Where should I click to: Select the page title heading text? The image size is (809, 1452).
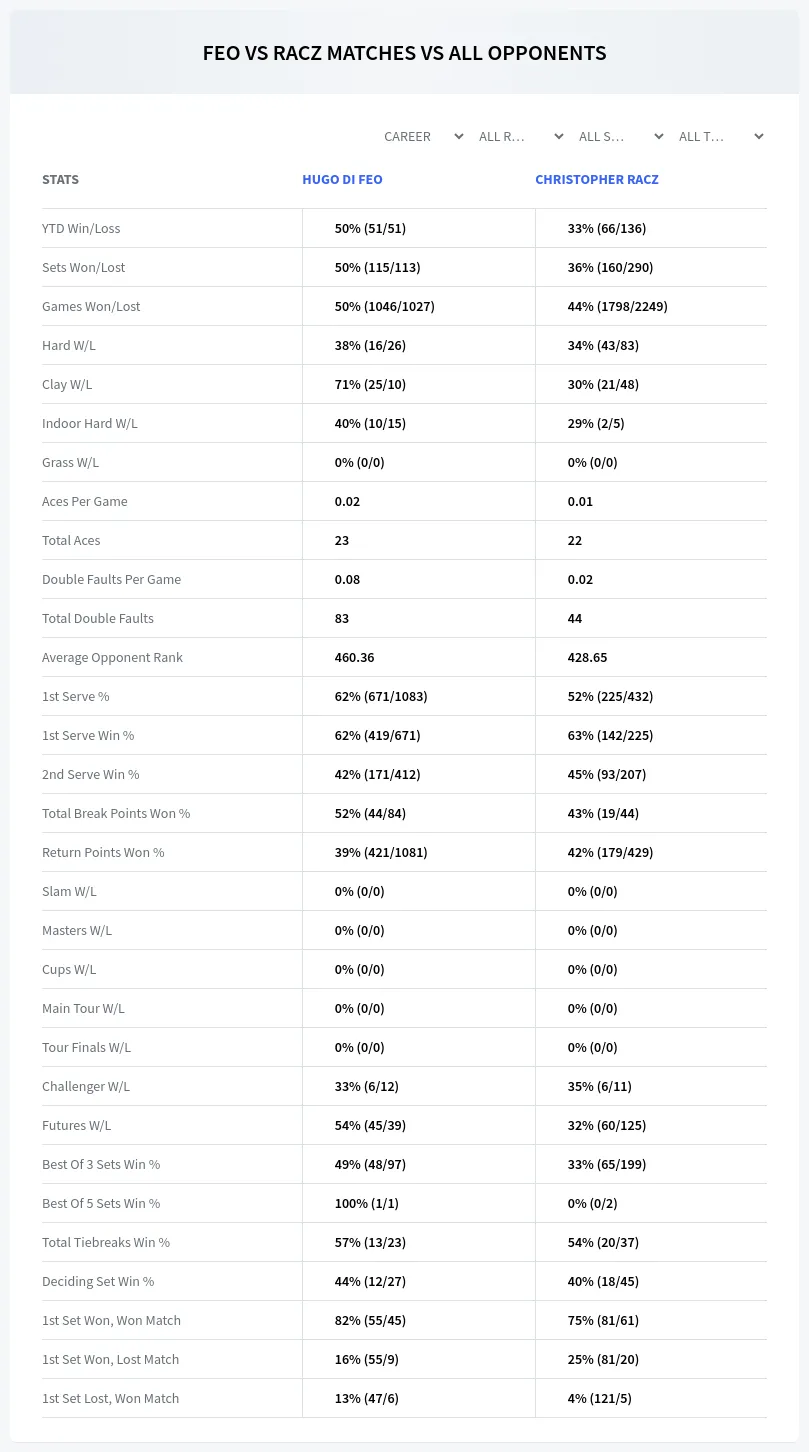click(404, 53)
